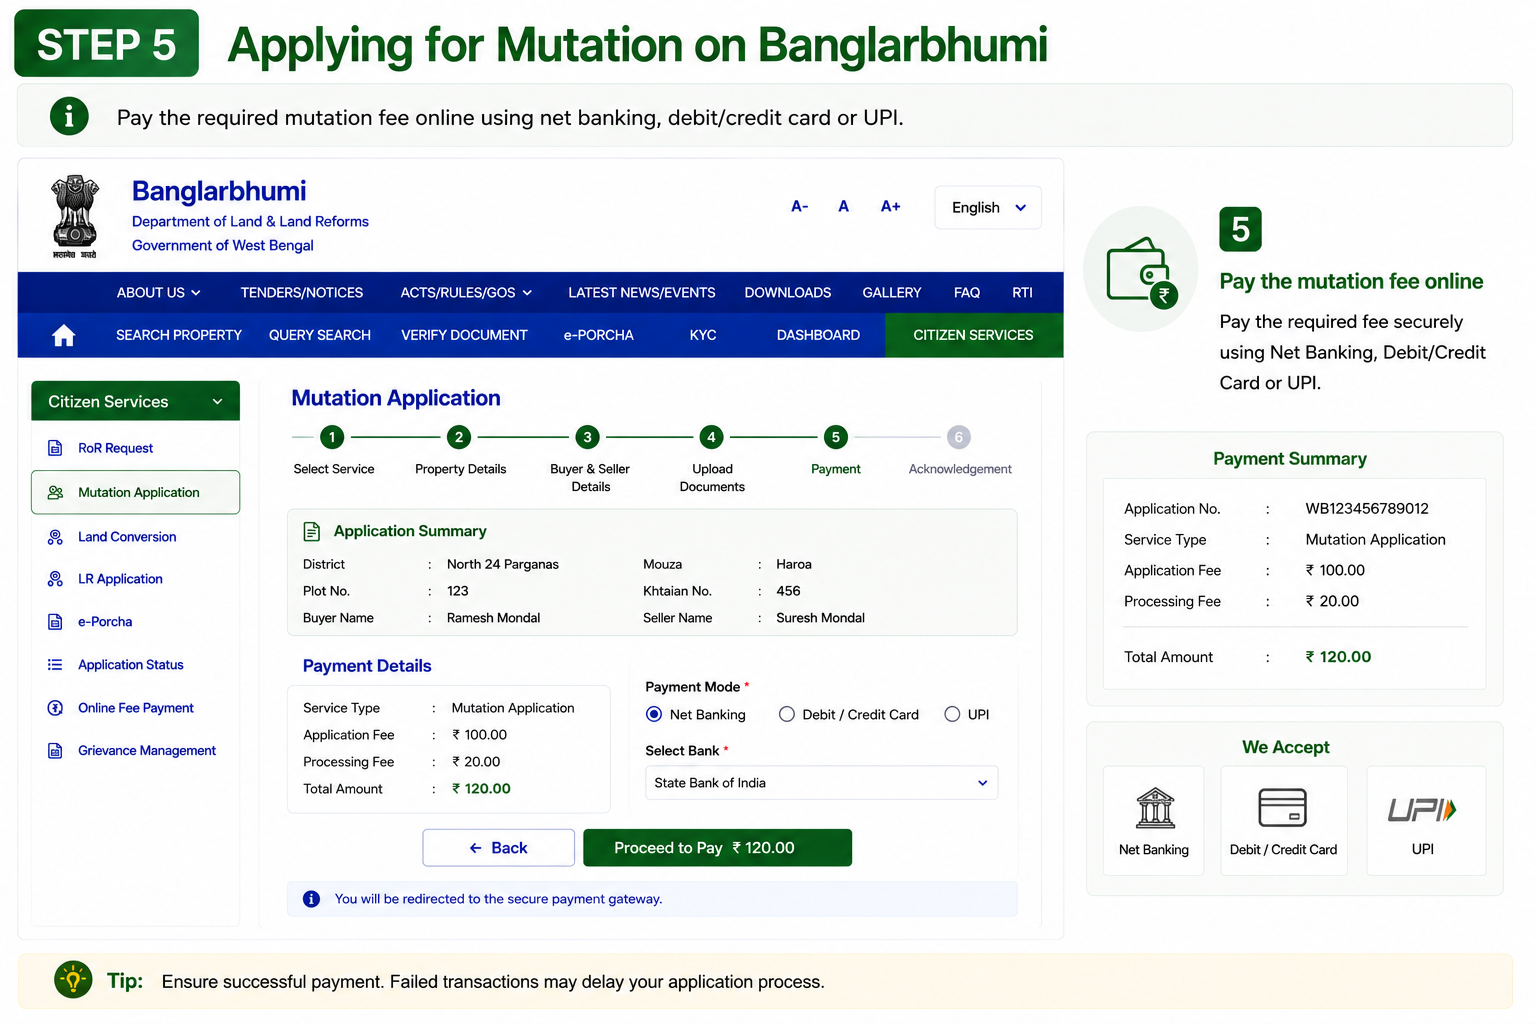
Task: Click the Net Banking bank building icon
Action: point(1155,808)
